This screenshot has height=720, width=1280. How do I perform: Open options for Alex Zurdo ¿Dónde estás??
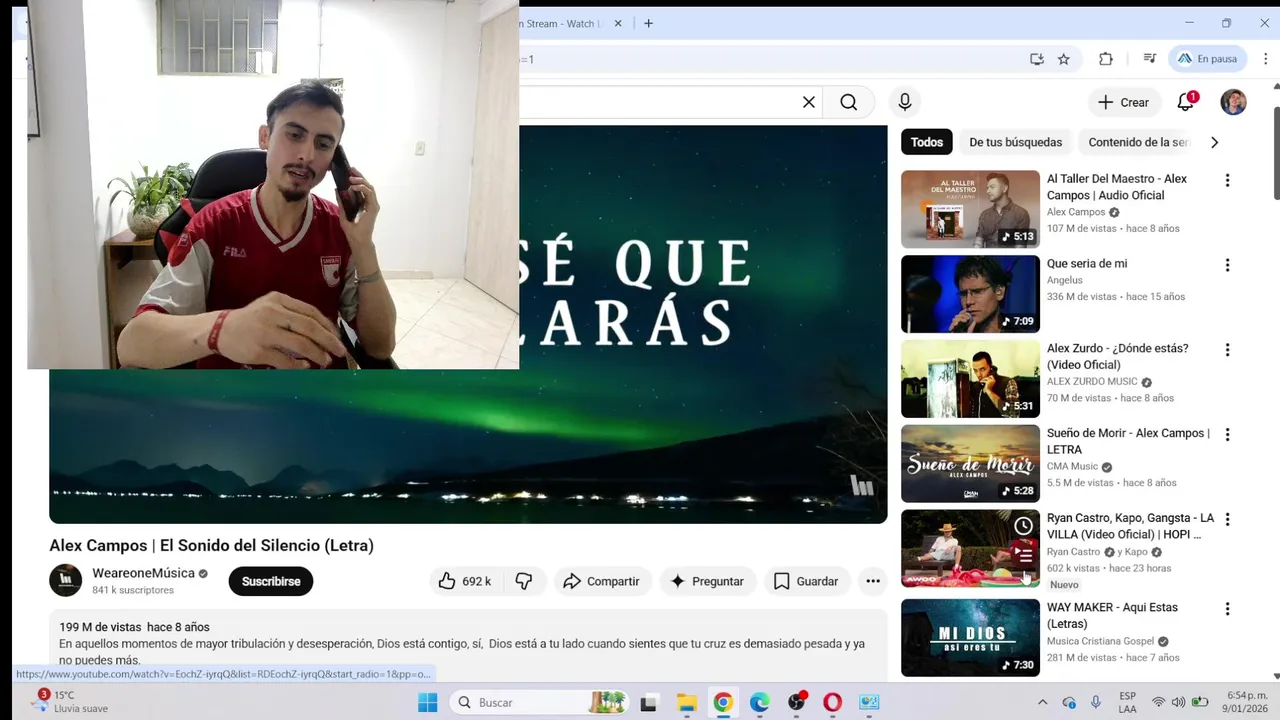point(1227,351)
